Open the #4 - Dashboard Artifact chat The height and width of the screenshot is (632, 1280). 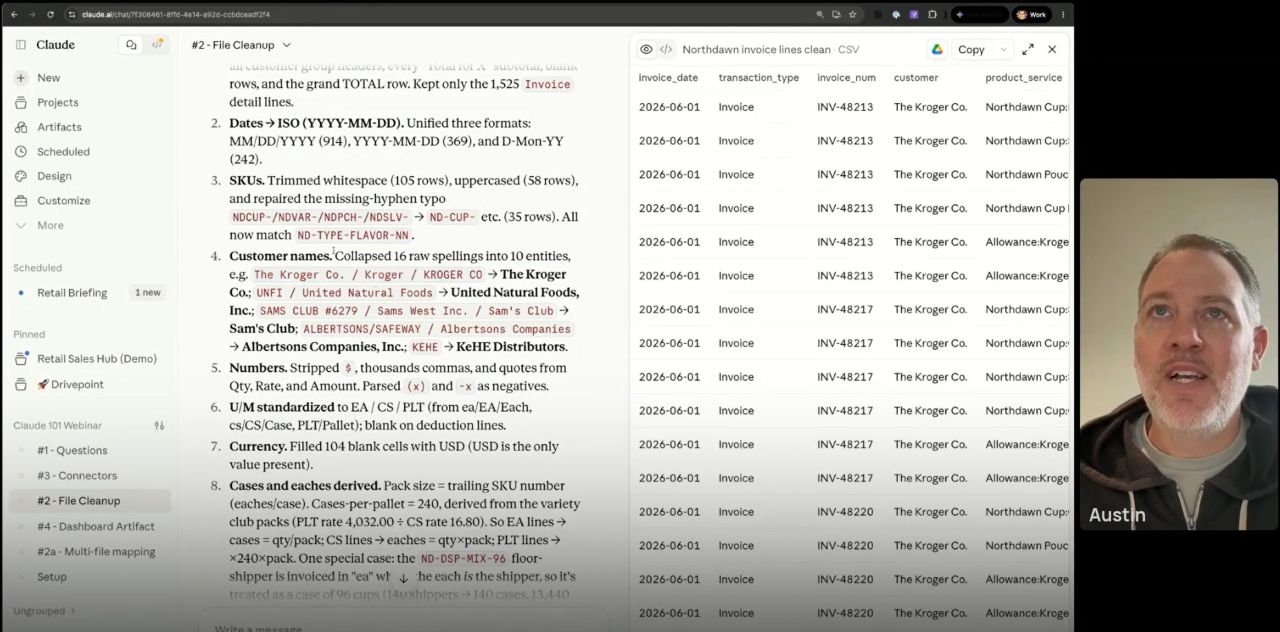(96, 527)
